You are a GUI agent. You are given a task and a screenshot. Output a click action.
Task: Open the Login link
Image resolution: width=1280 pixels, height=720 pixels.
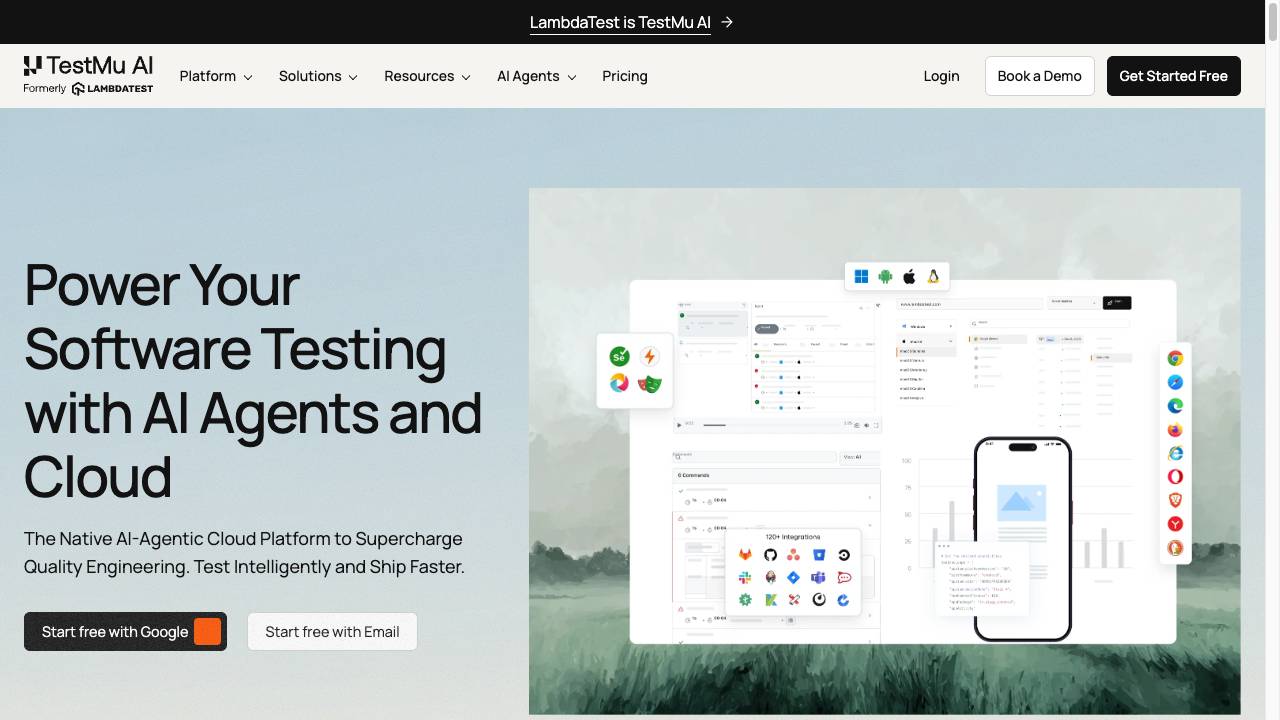[x=941, y=76]
